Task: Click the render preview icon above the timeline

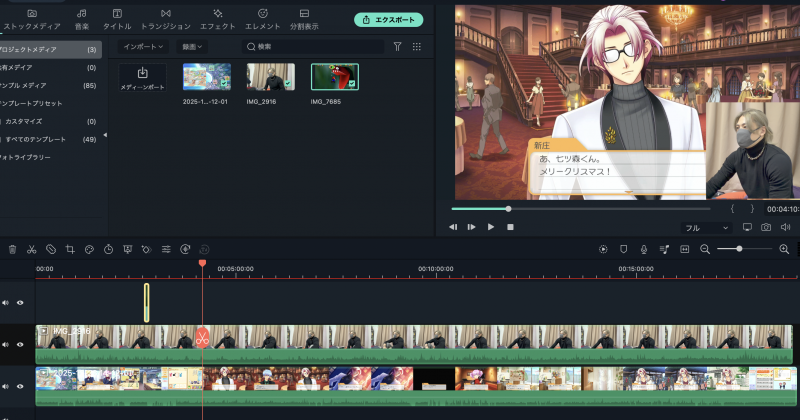Action: pos(603,249)
